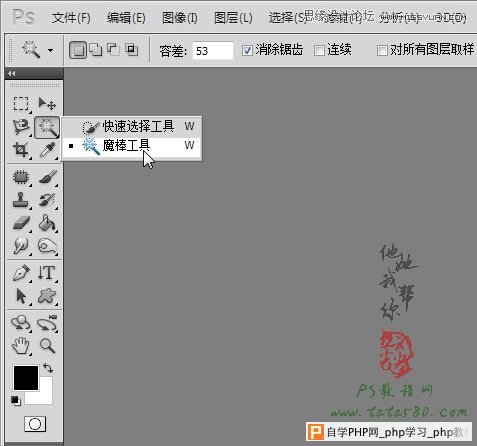
Task: Choose Subtract from Selection mode
Action: pos(114,50)
